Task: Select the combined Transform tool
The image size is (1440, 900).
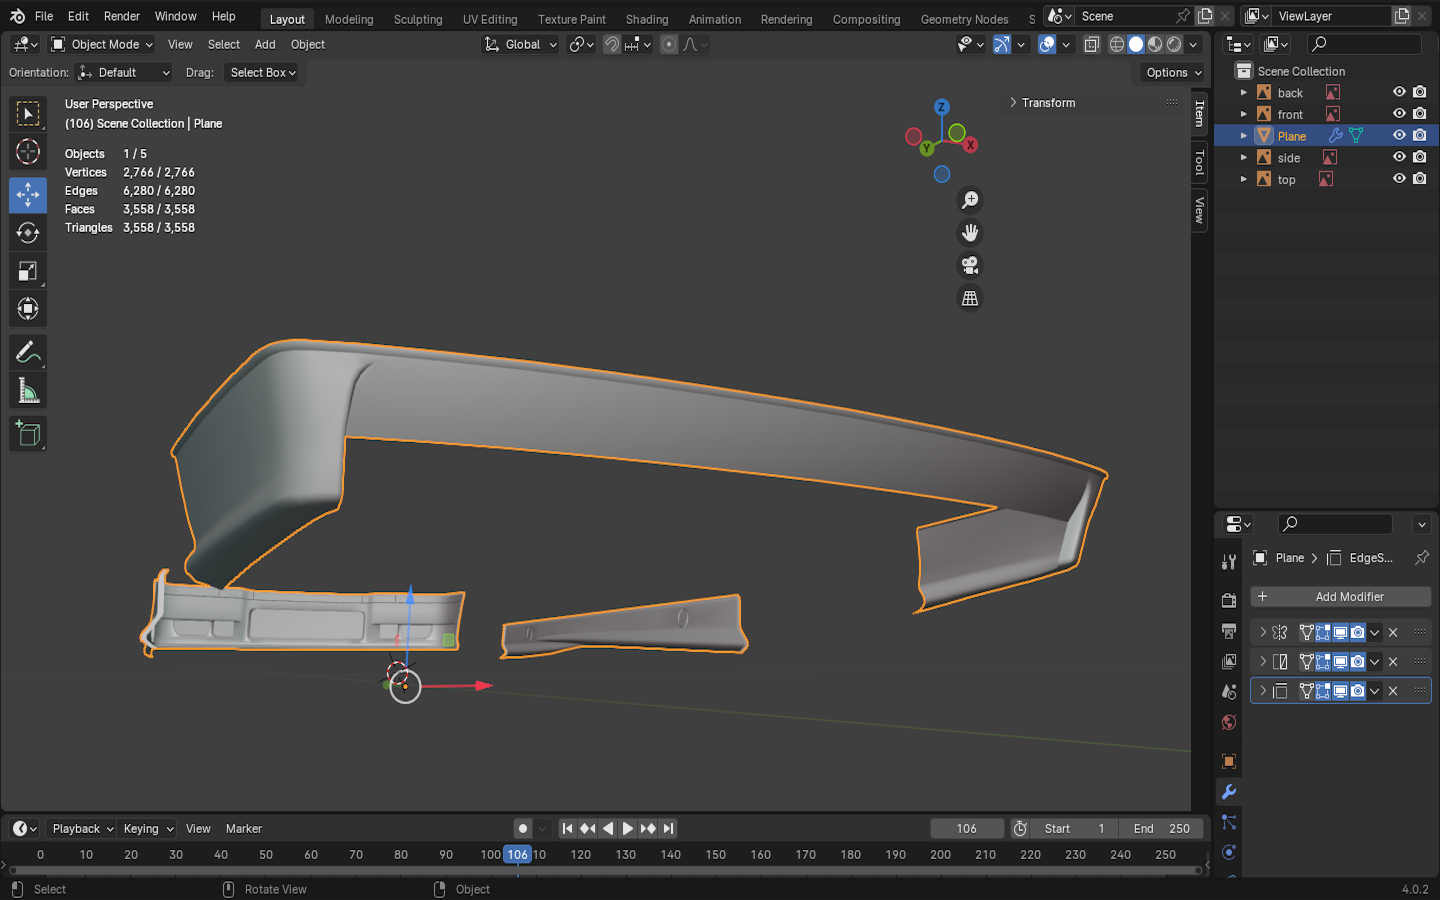Action: pyautogui.click(x=28, y=309)
